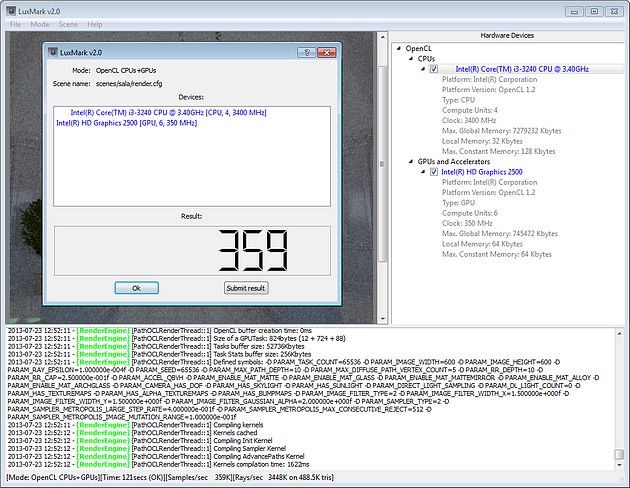Close the LuxMark result dialog
This screenshot has height=488, width=630.
coord(326,52)
